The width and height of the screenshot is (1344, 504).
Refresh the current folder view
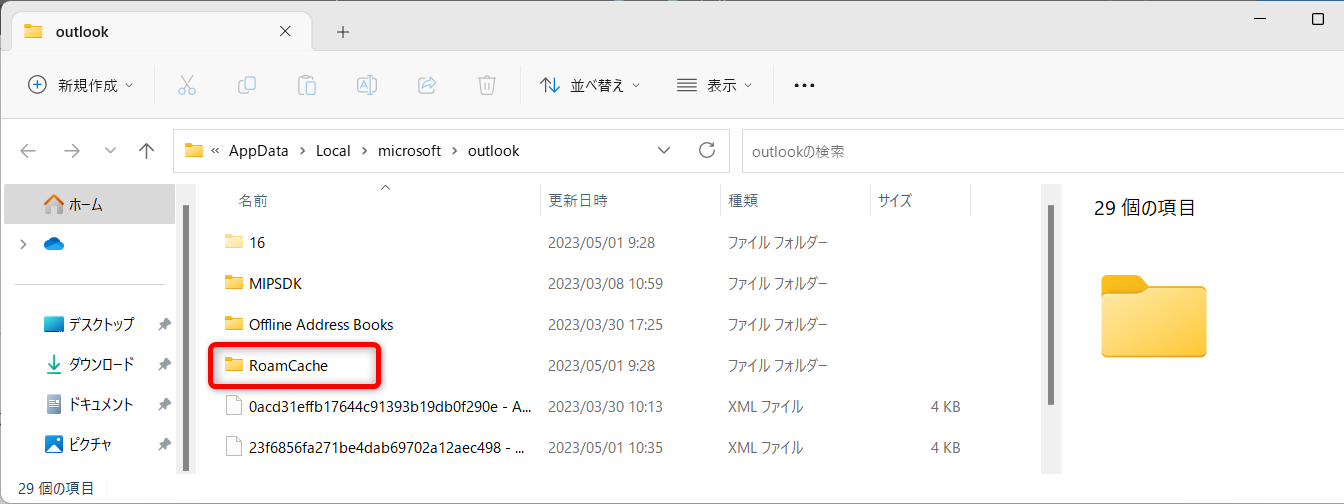(x=707, y=151)
